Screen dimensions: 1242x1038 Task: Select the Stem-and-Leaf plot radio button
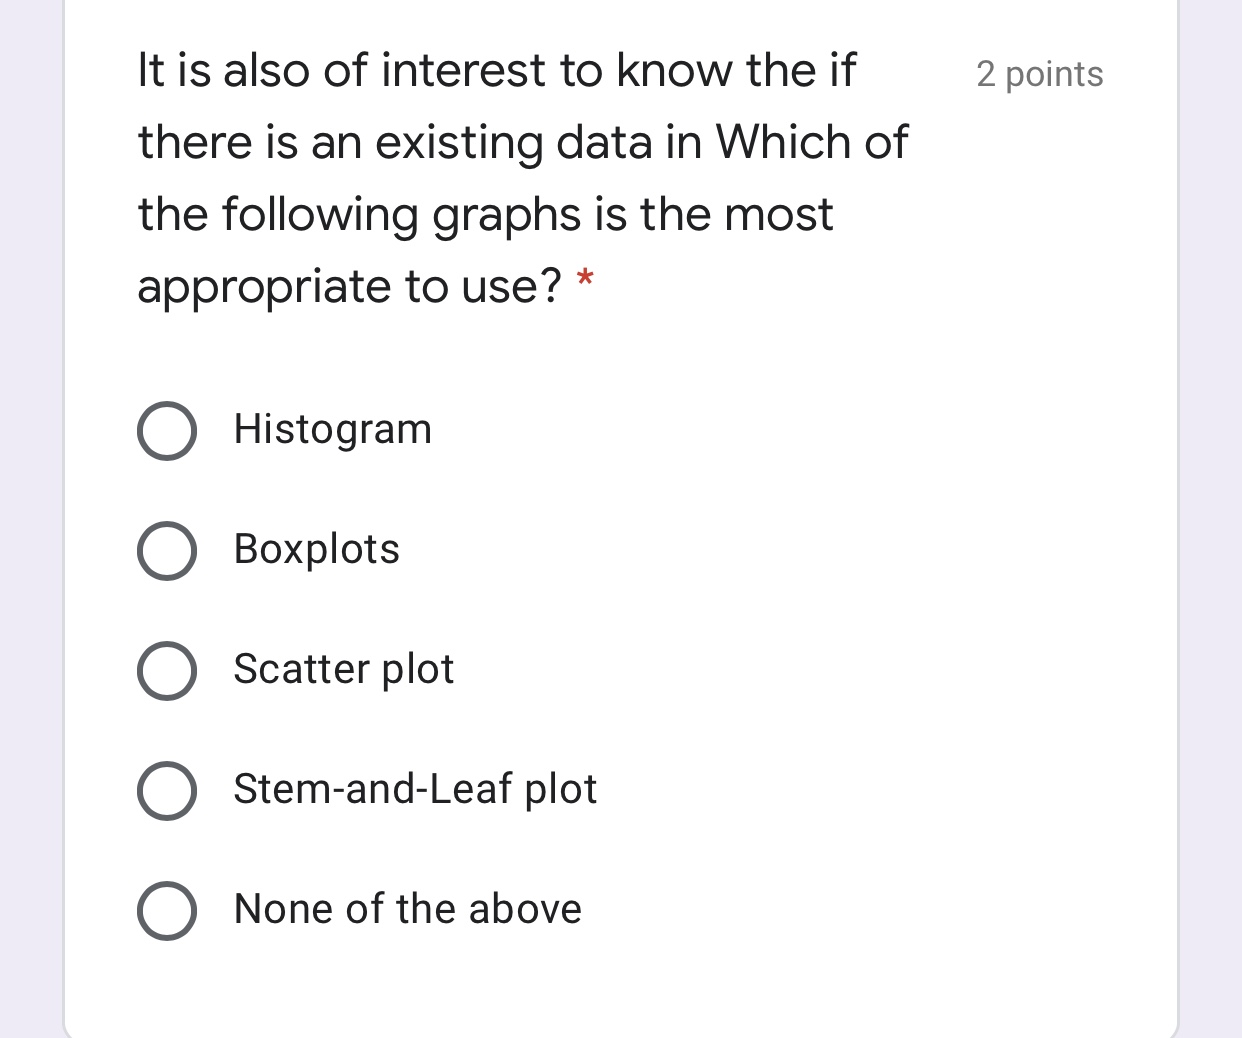[x=167, y=790]
